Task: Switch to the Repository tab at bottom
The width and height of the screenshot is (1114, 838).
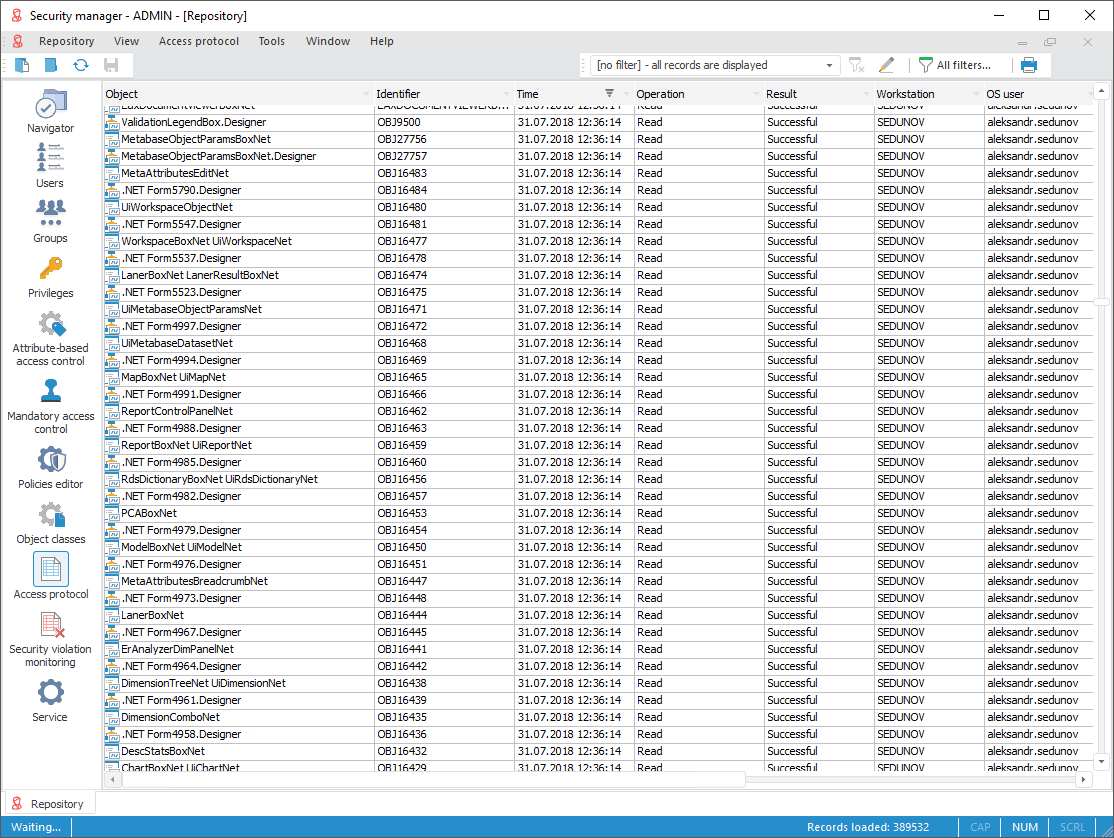Action: coord(50,804)
